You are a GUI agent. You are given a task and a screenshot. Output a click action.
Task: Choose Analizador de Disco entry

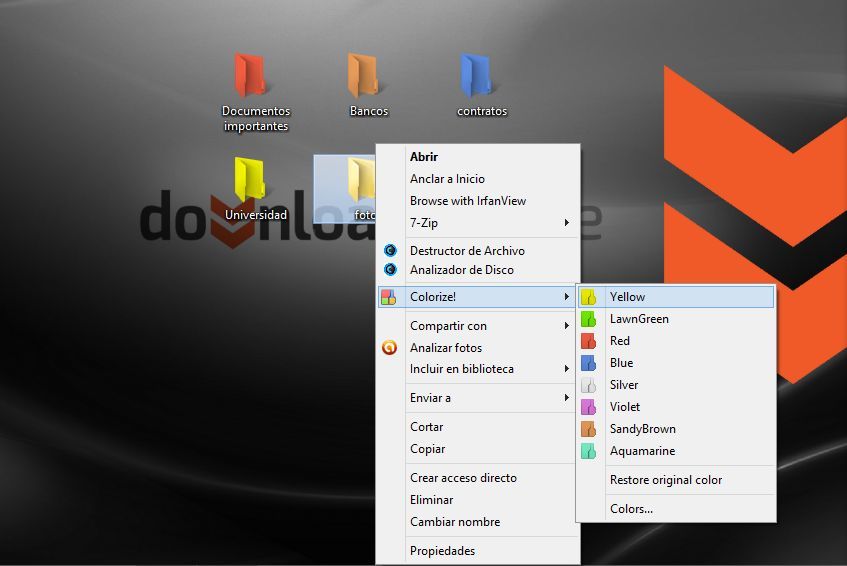point(478,269)
